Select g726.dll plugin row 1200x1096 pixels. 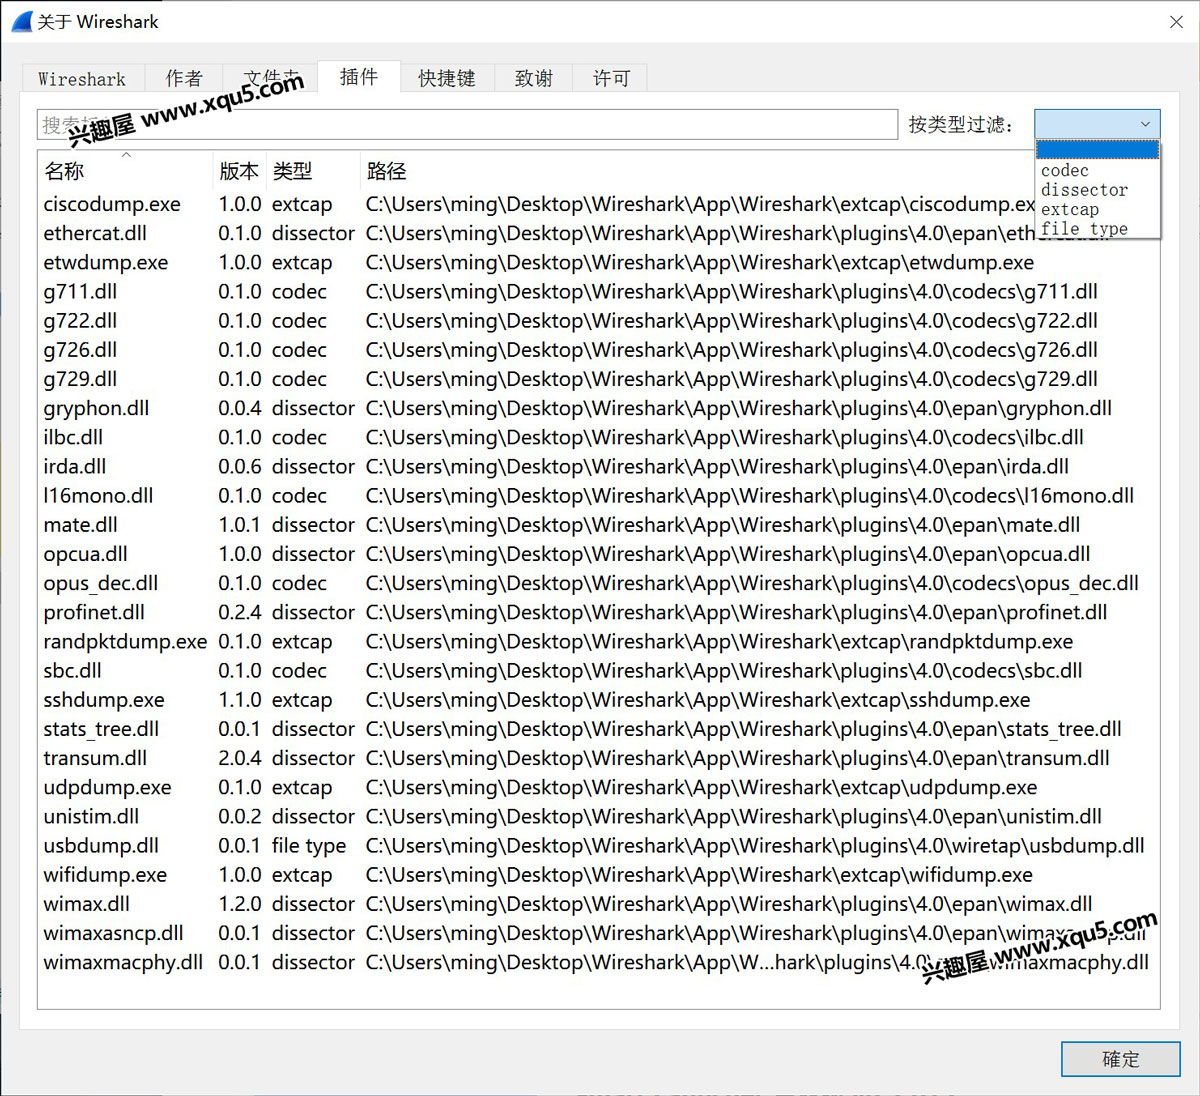coord(598,350)
